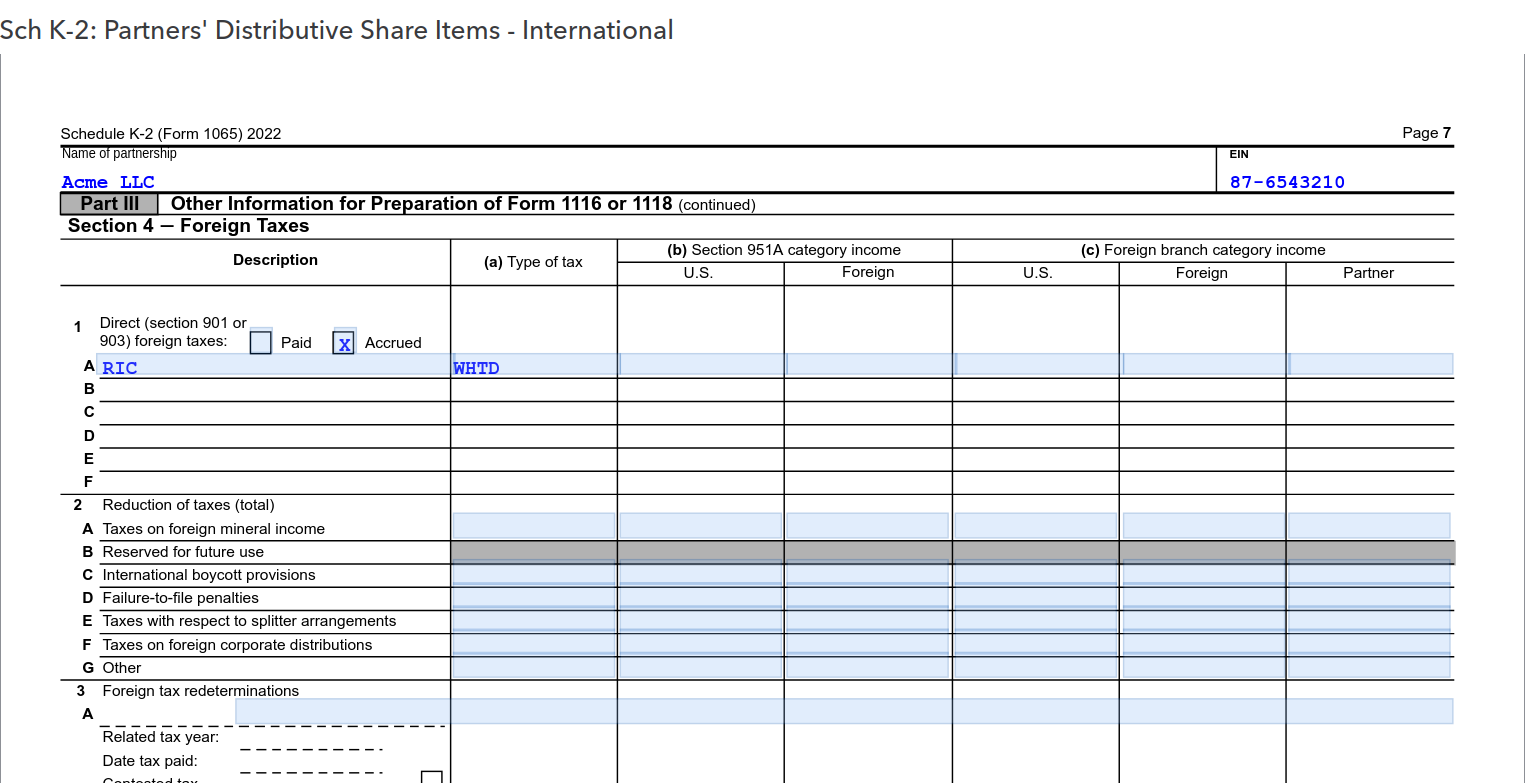
Task: Click row A description field containing RIC
Action: tap(275, 366)
